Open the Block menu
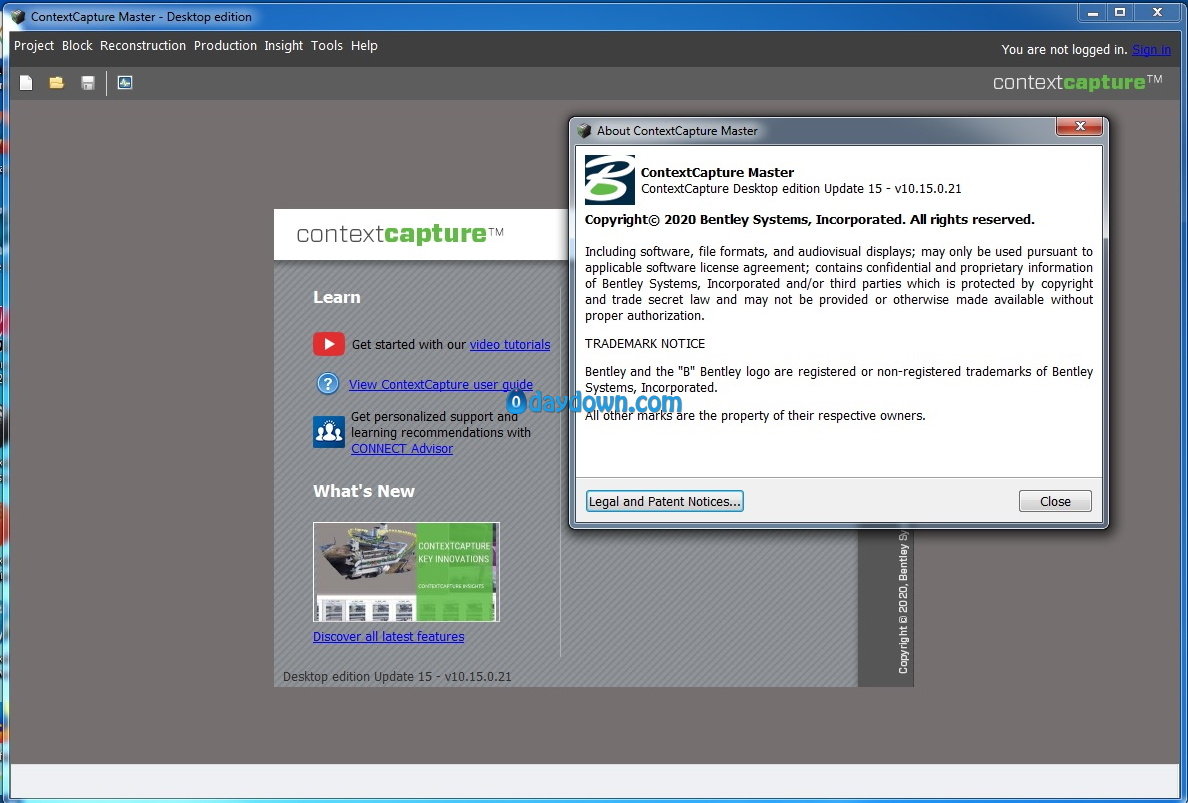1188x803 pixels. click(x=77, y=45)
